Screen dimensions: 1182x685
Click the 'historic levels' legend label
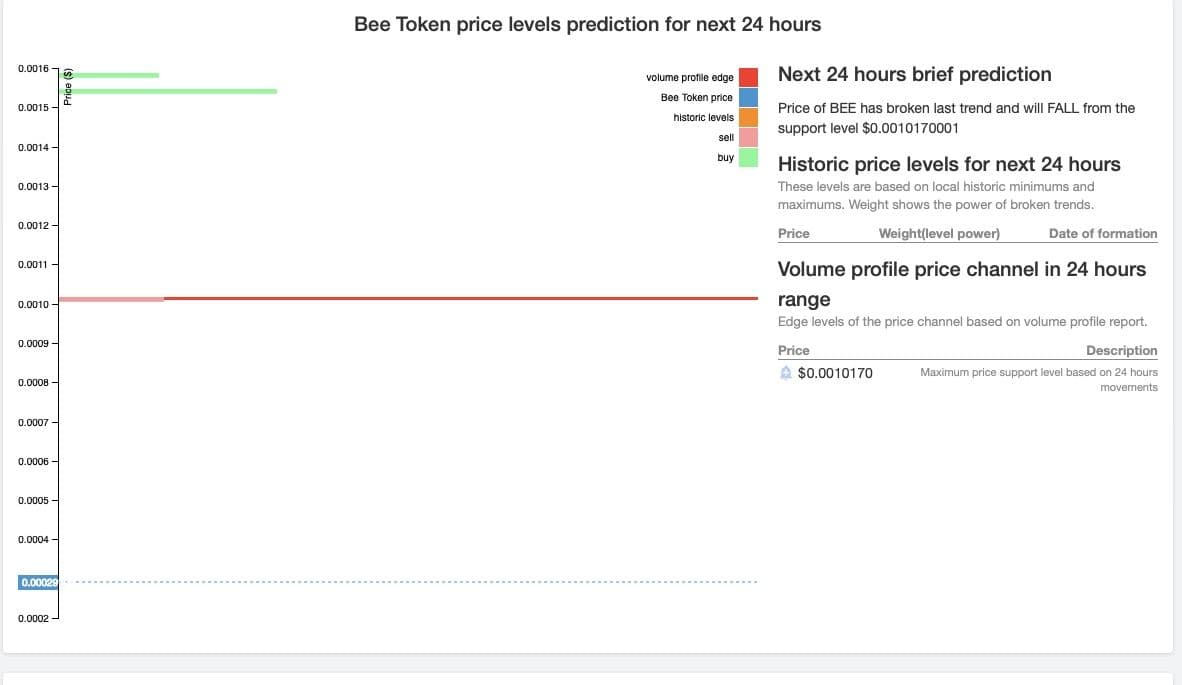[703, 118]
